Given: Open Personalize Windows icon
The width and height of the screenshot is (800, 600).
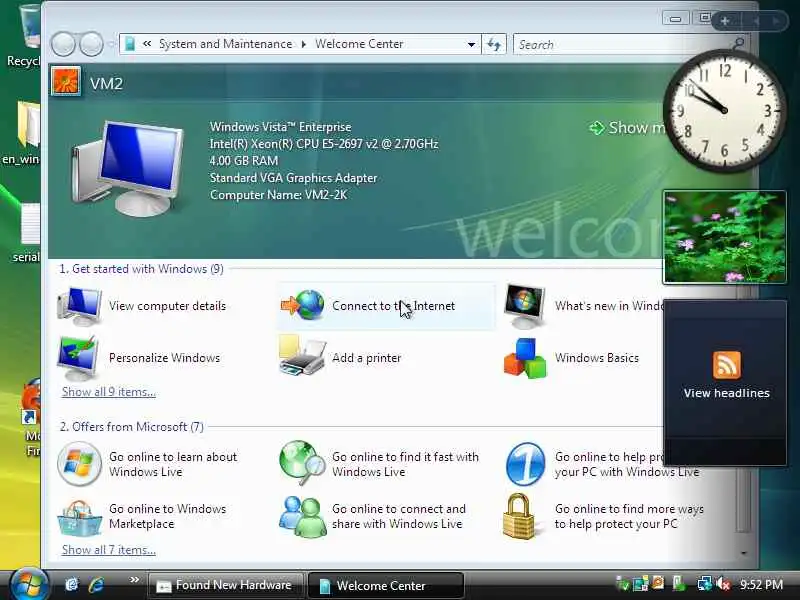Looking at the screenshot, I should tap(78, 357).
